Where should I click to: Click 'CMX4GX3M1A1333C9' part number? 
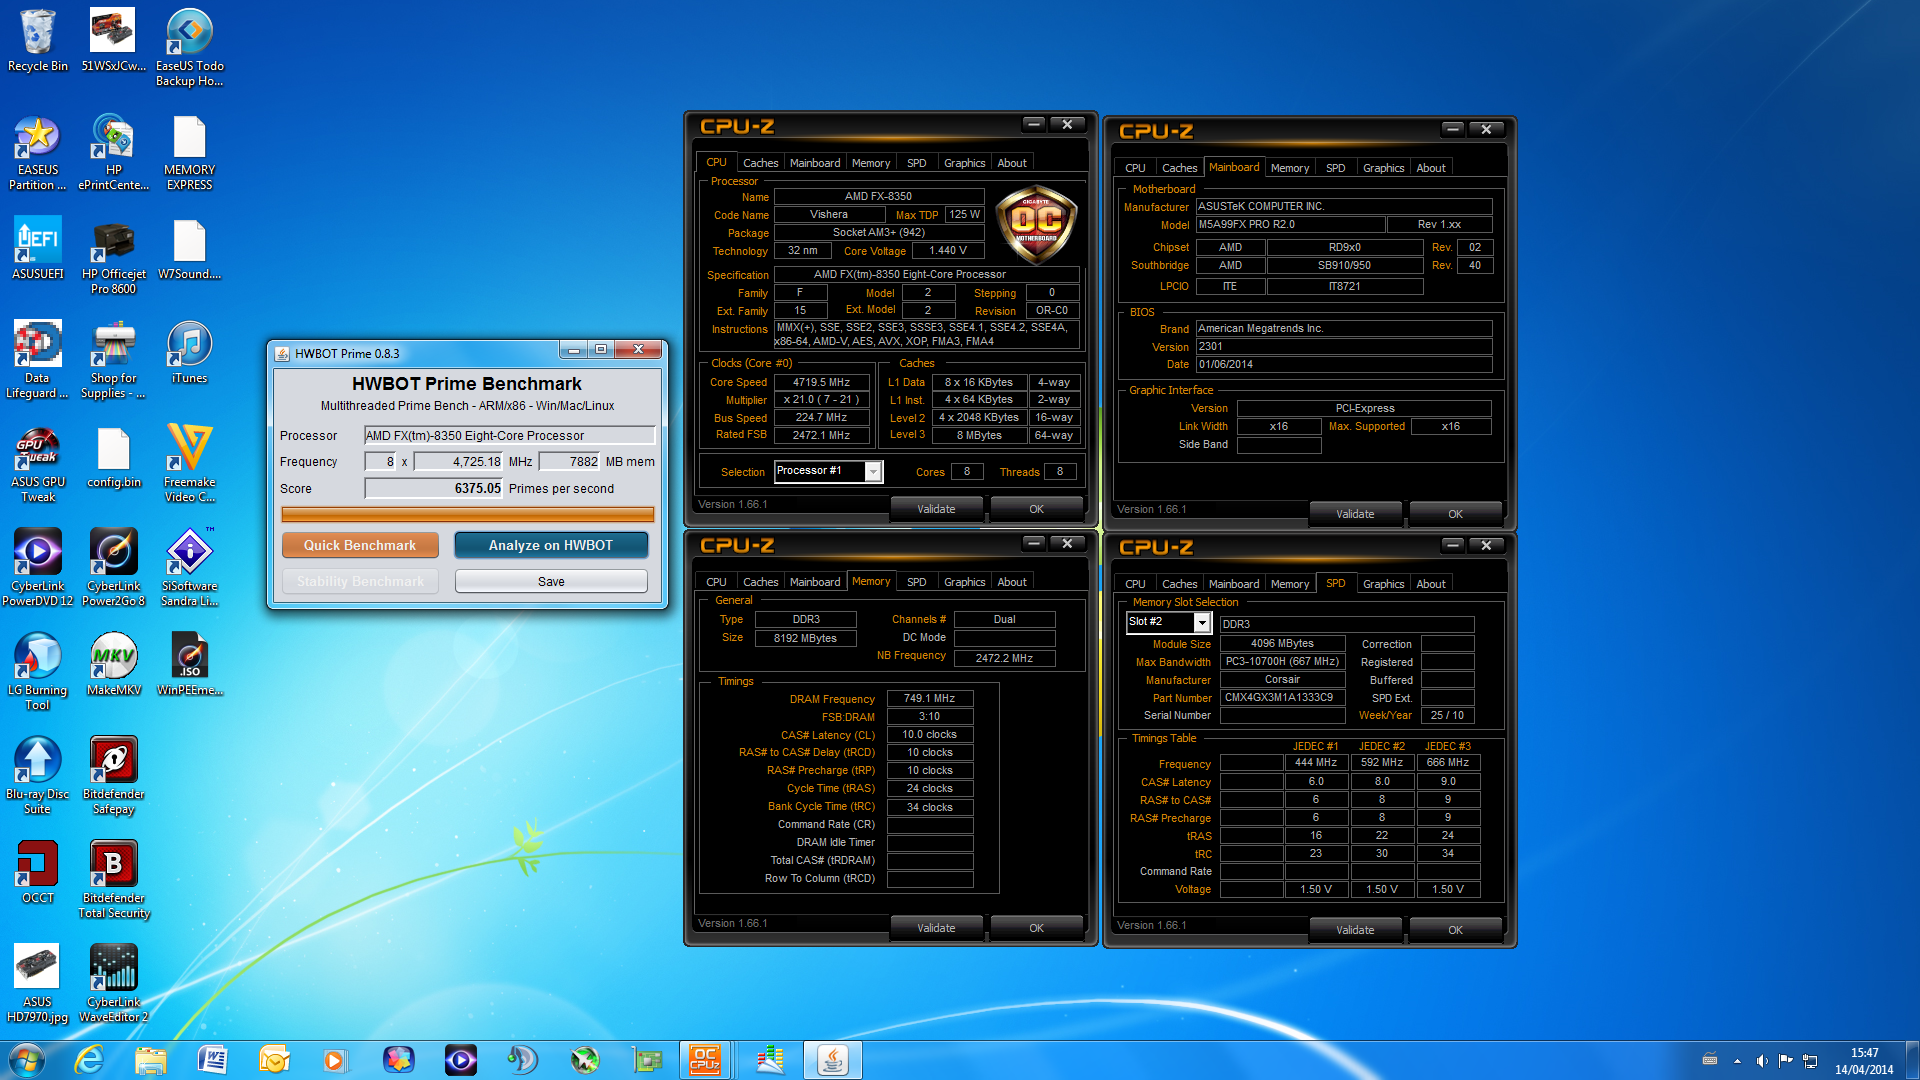[1282, 698]
